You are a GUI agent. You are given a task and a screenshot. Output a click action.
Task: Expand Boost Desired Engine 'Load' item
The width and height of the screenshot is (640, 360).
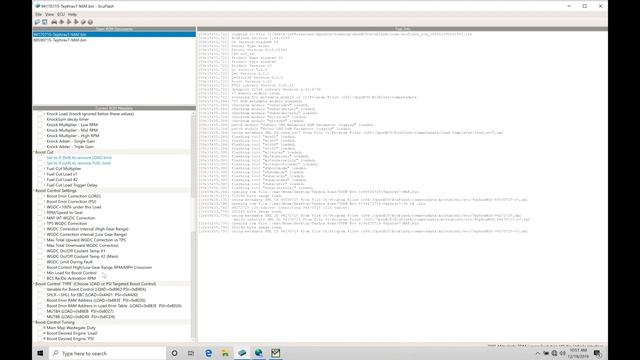[x=44, y=333]
